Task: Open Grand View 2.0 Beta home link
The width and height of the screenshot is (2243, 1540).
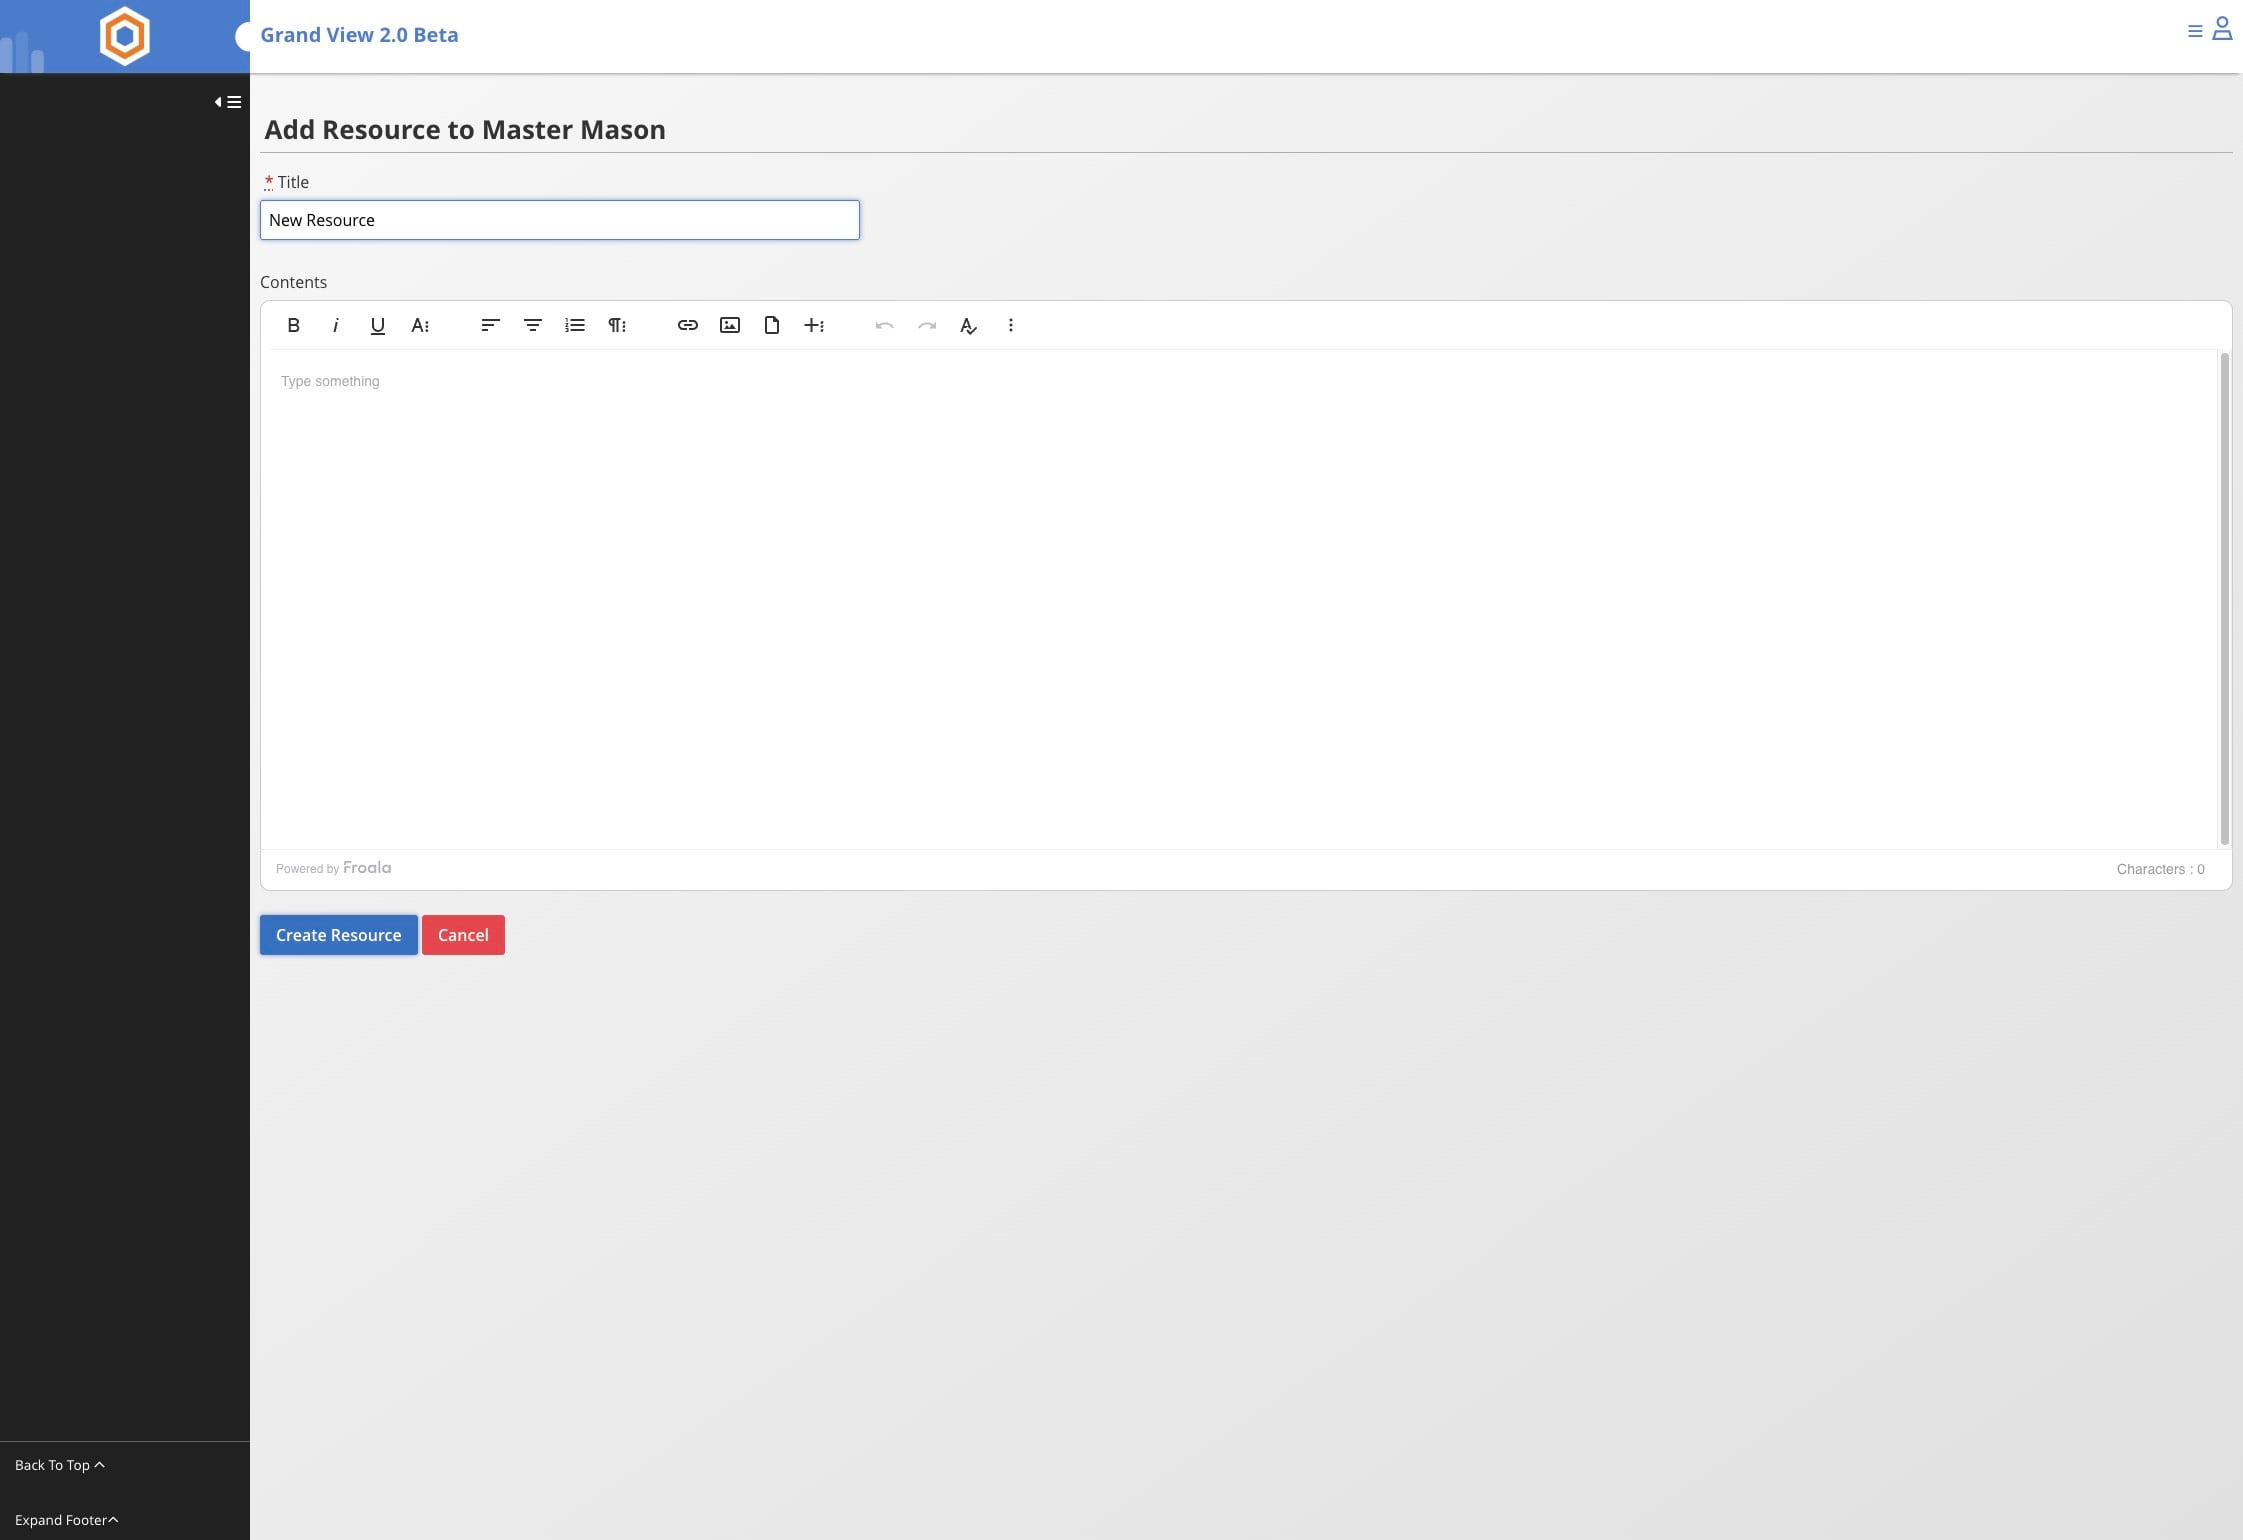Action: (x=359, y=35)
